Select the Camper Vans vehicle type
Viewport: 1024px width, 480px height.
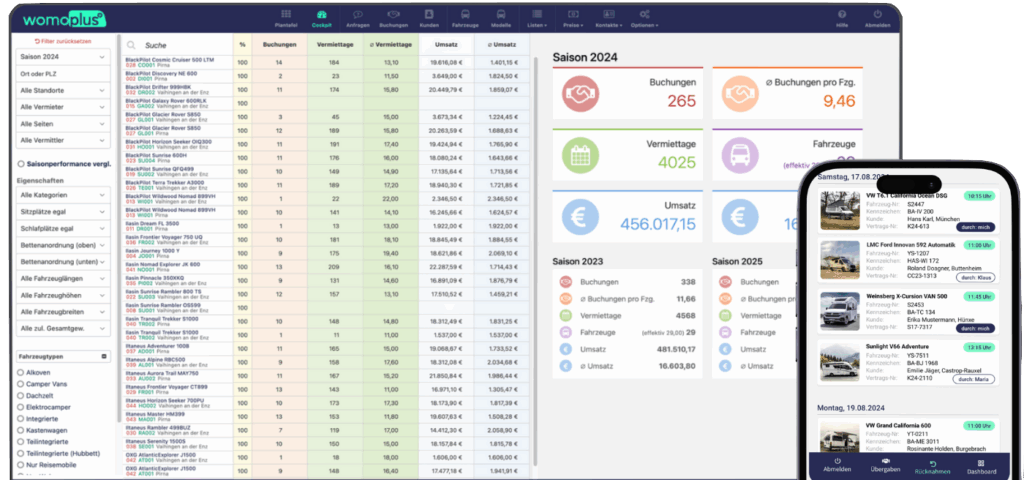coord(21,384)
